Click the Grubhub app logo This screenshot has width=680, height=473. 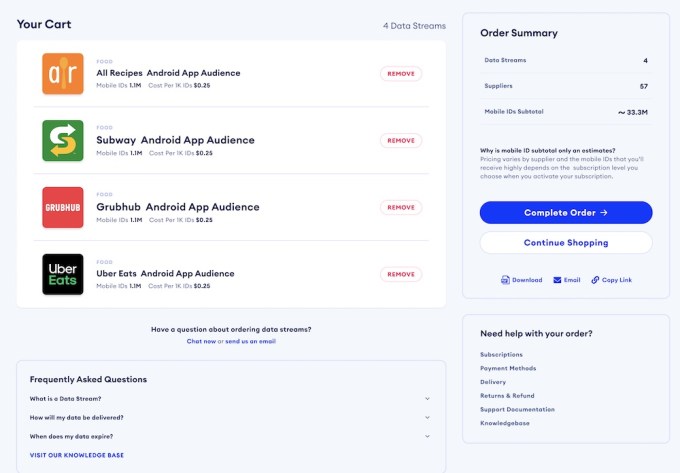tap(63, 207)
